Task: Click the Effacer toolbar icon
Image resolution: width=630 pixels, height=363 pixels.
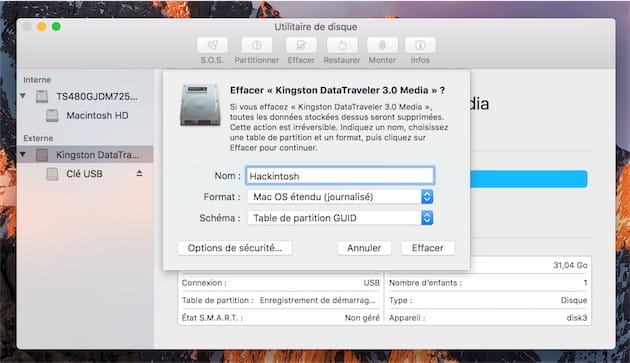Action: pos(301,45)
